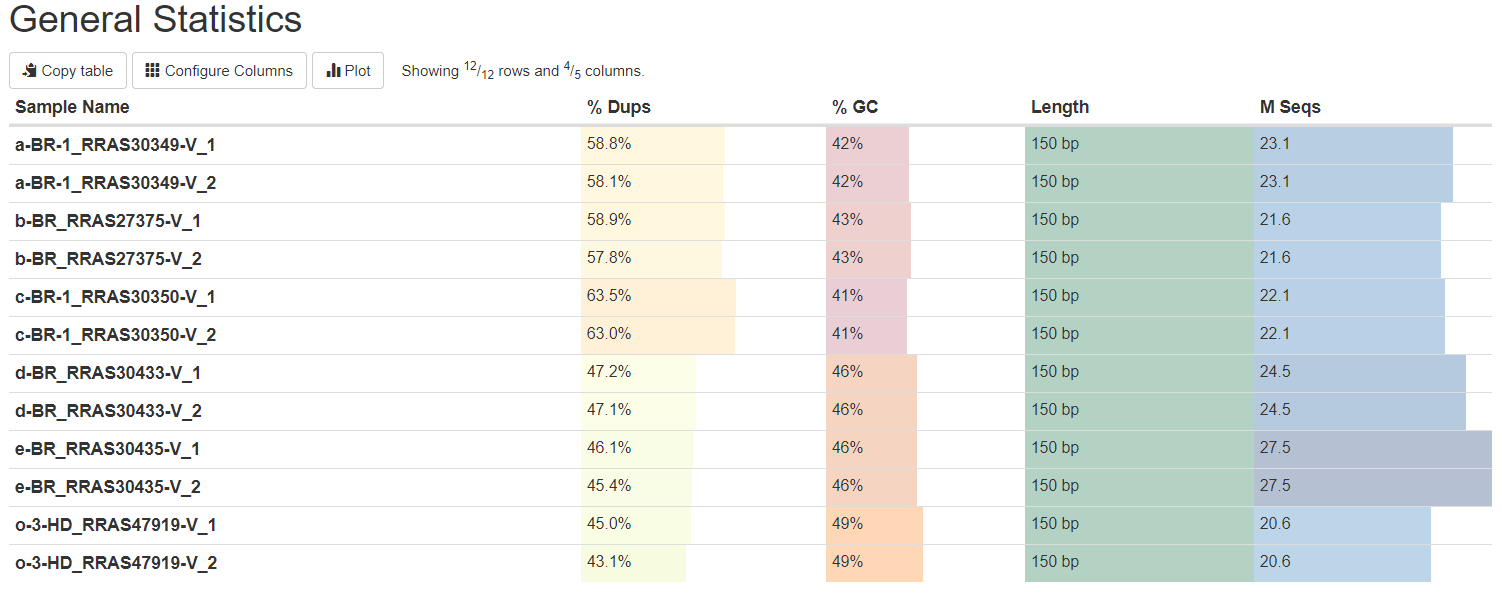The image size is (1502, 595).
Task: Click the 150 bp Length cell for d-BR_RRAS30433-V_1
Action: tap(1139, 372)
